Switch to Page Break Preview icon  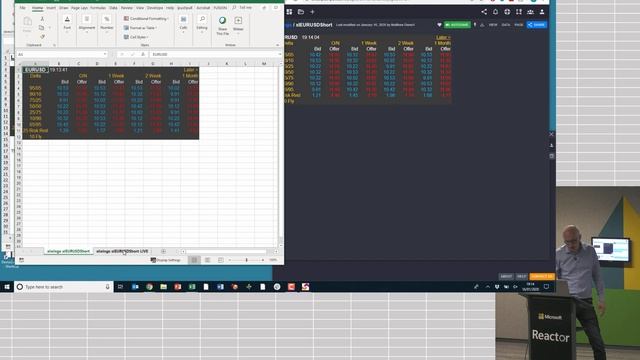click(x=220, y=260)
